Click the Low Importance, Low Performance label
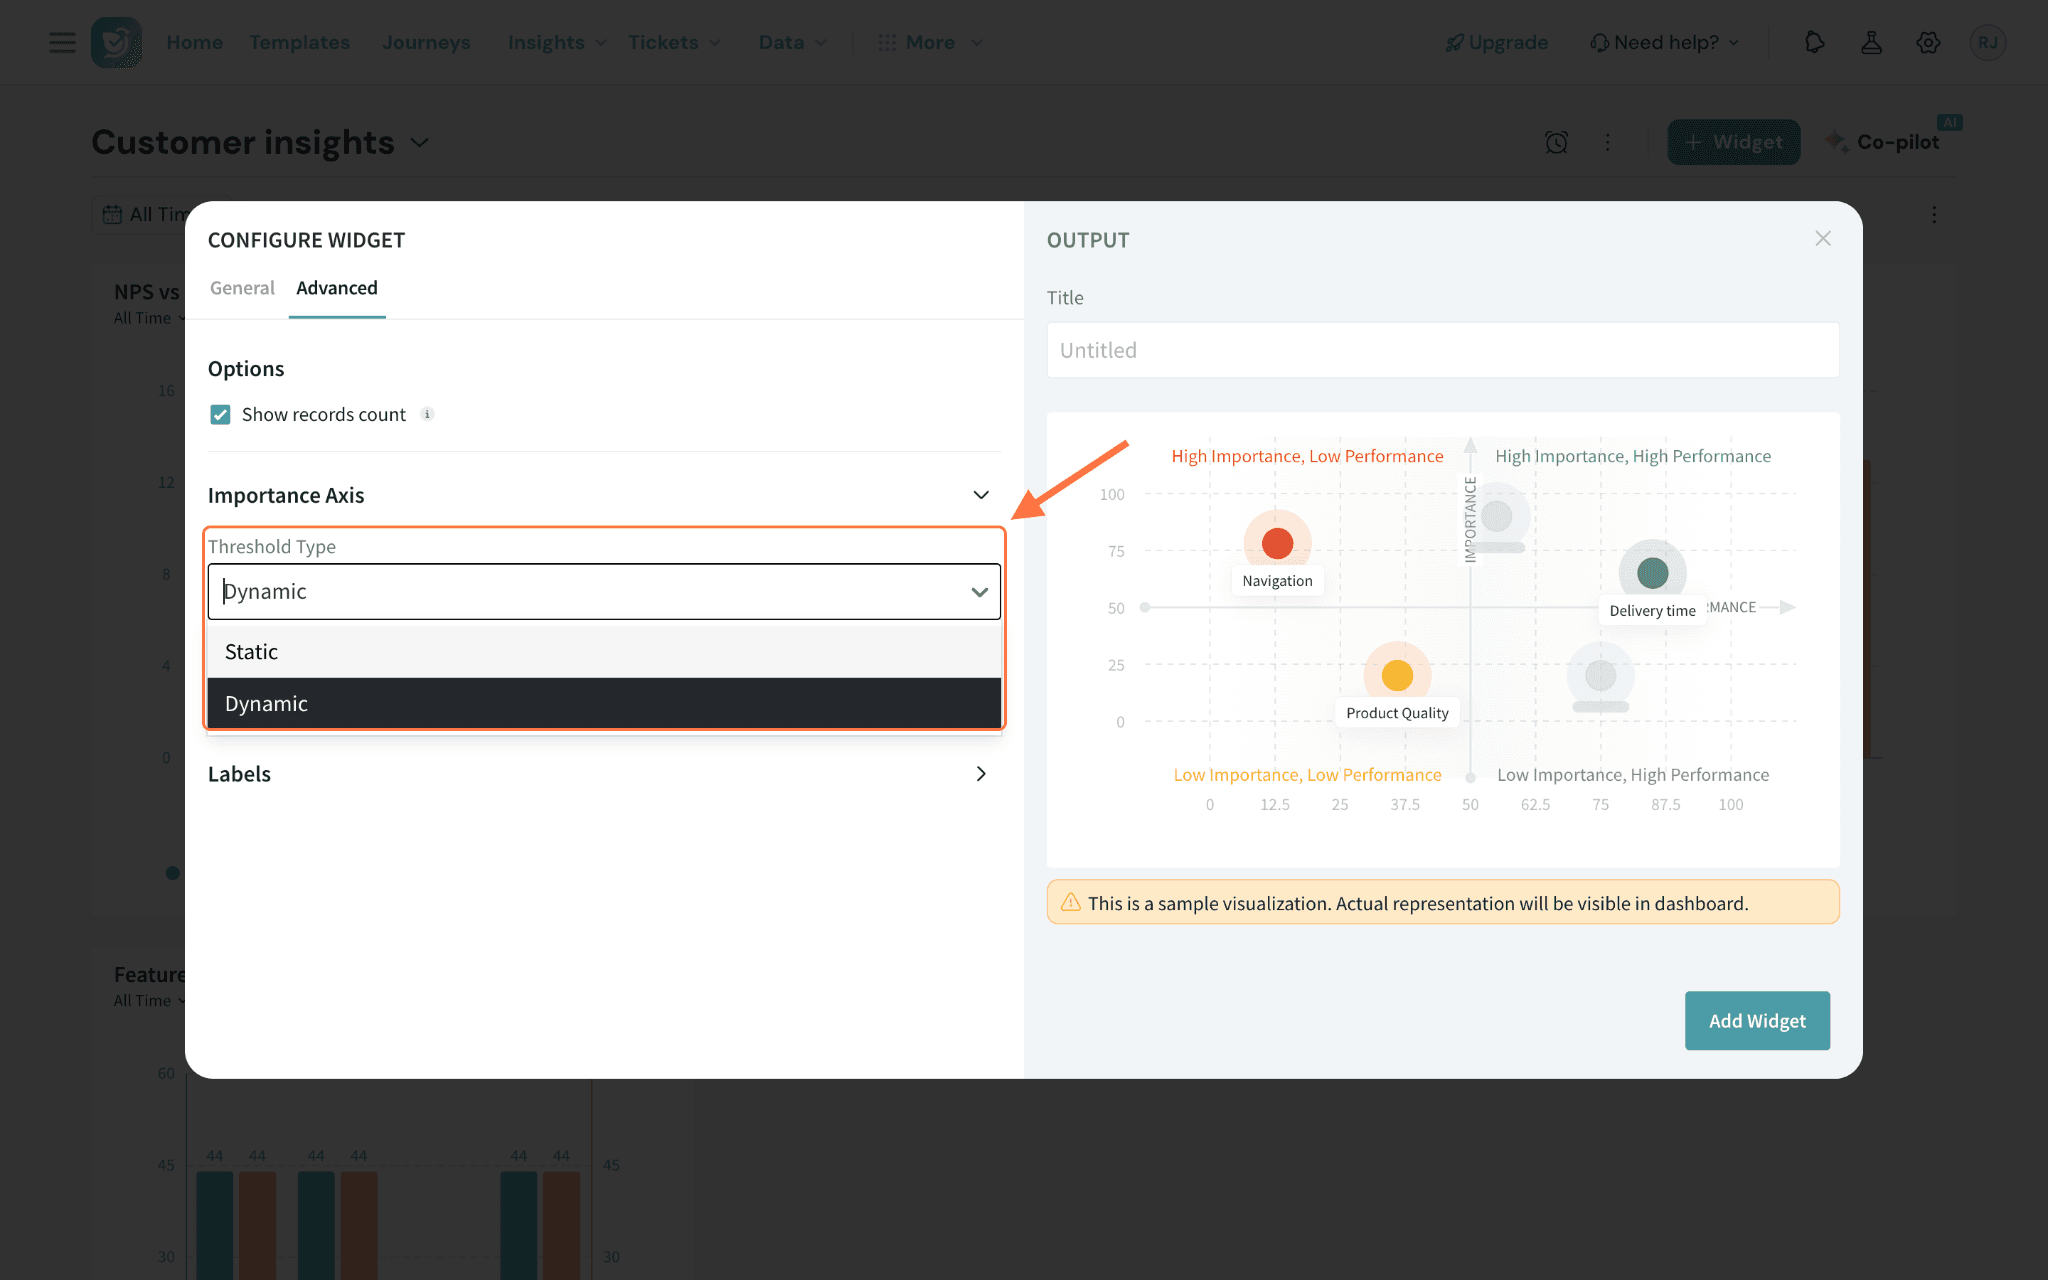The image size is (2048, 1280). pos(1307,775)
